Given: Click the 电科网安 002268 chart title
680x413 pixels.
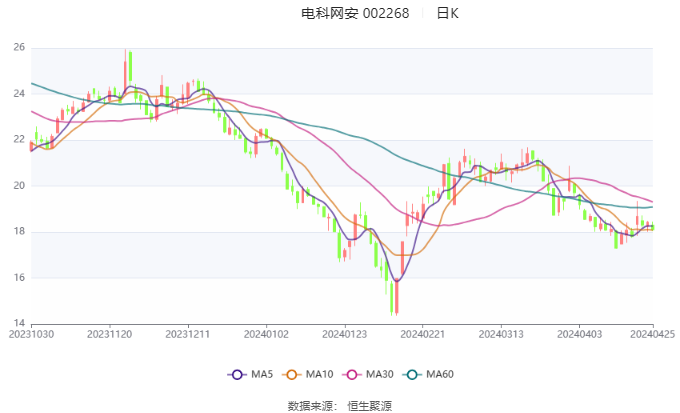Looking at the screenshot, I should pyautogui.click(x=355, y=14).
